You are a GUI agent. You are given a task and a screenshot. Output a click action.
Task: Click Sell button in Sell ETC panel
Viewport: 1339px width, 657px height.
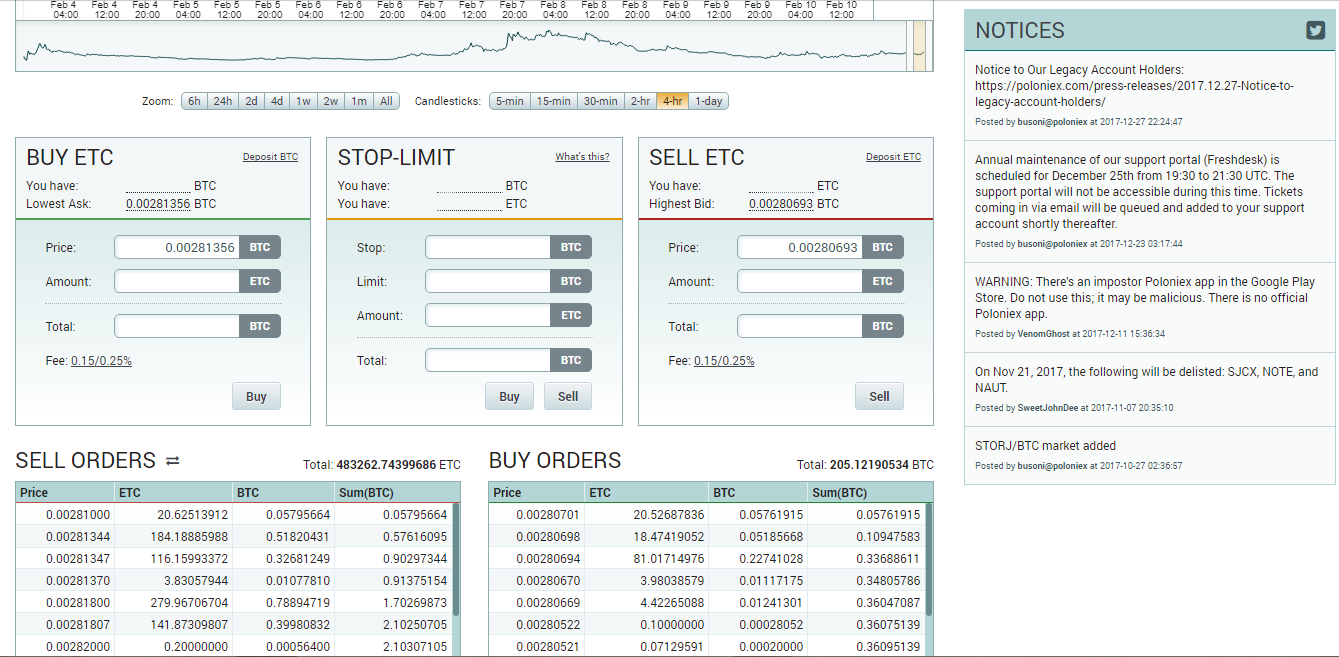tap(879, 396)
